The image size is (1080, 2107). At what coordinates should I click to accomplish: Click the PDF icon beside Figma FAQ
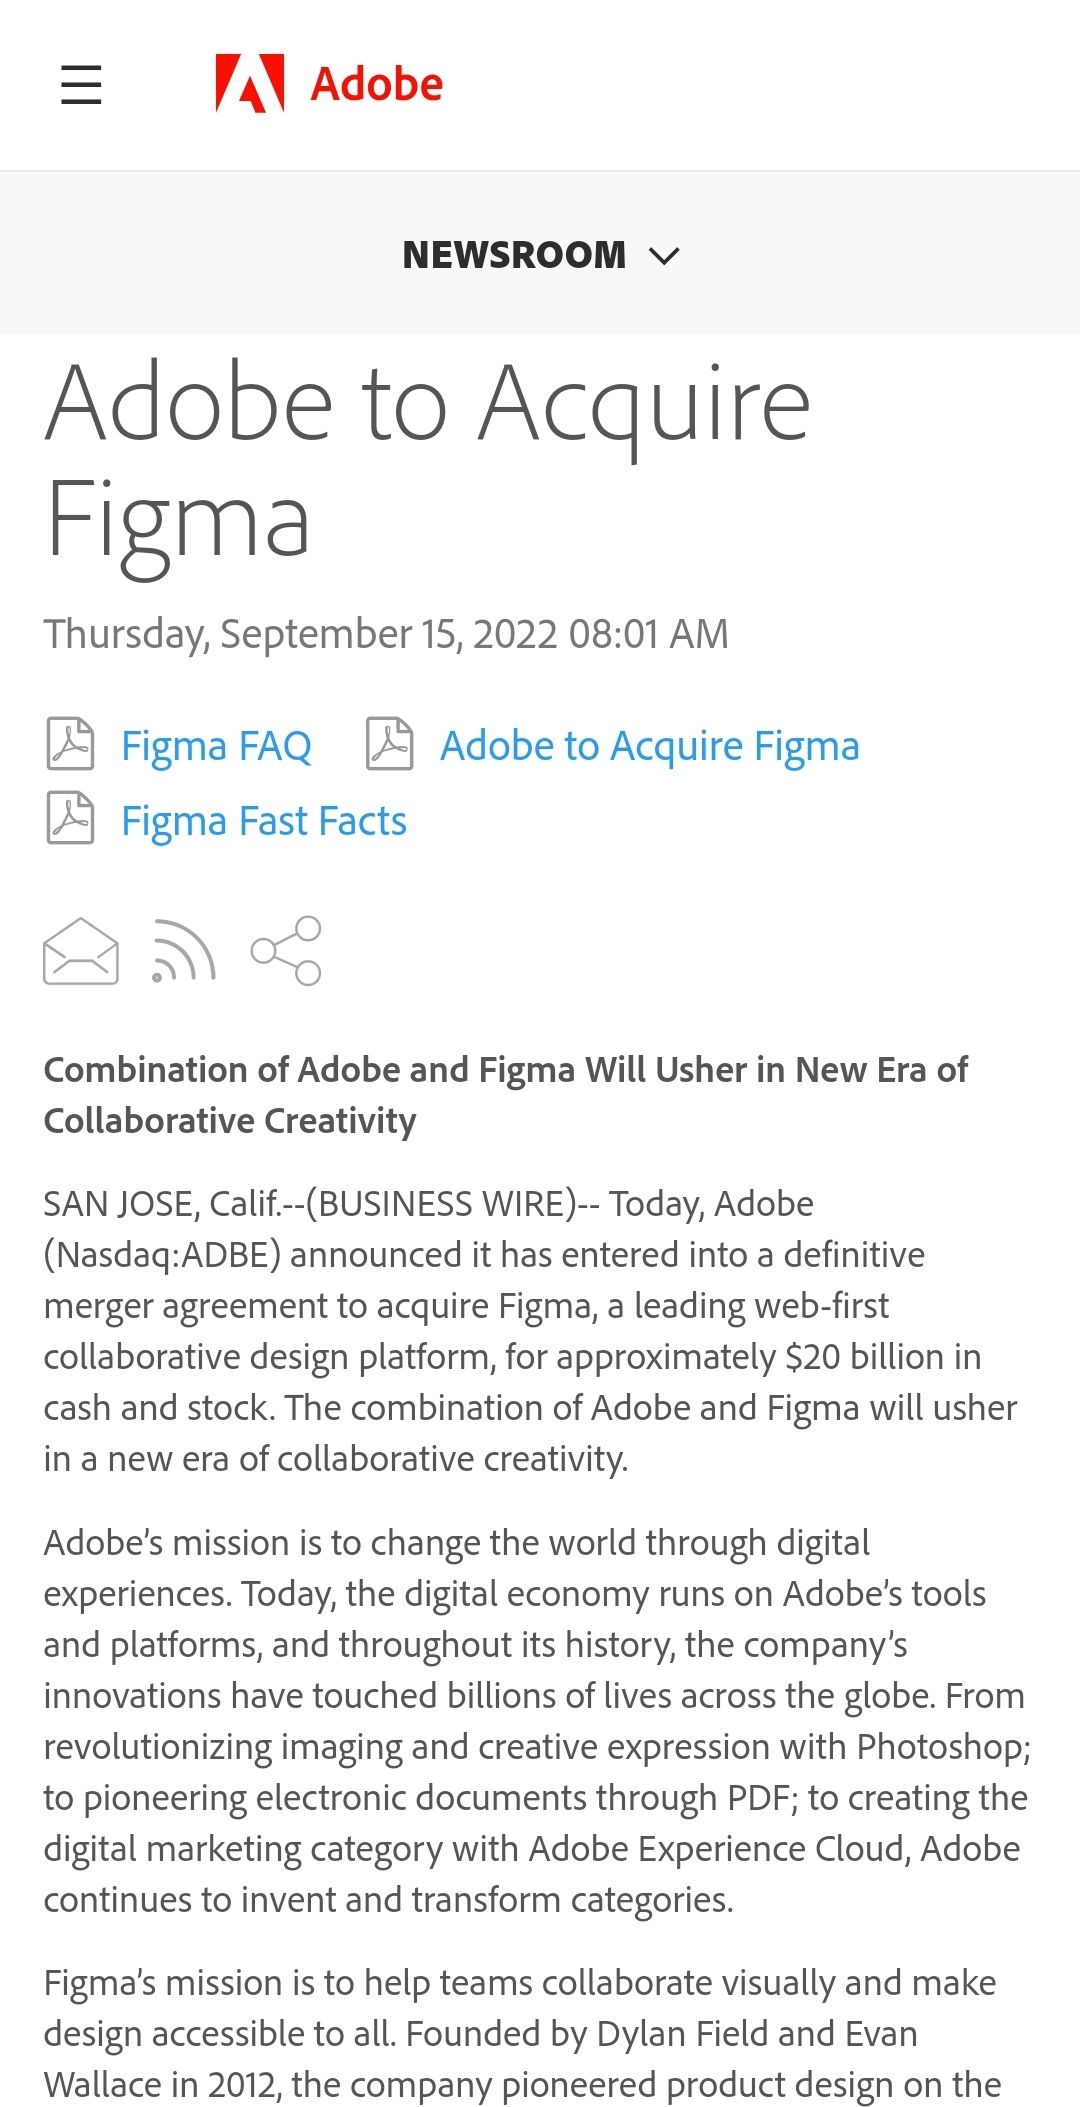point(71,744)
